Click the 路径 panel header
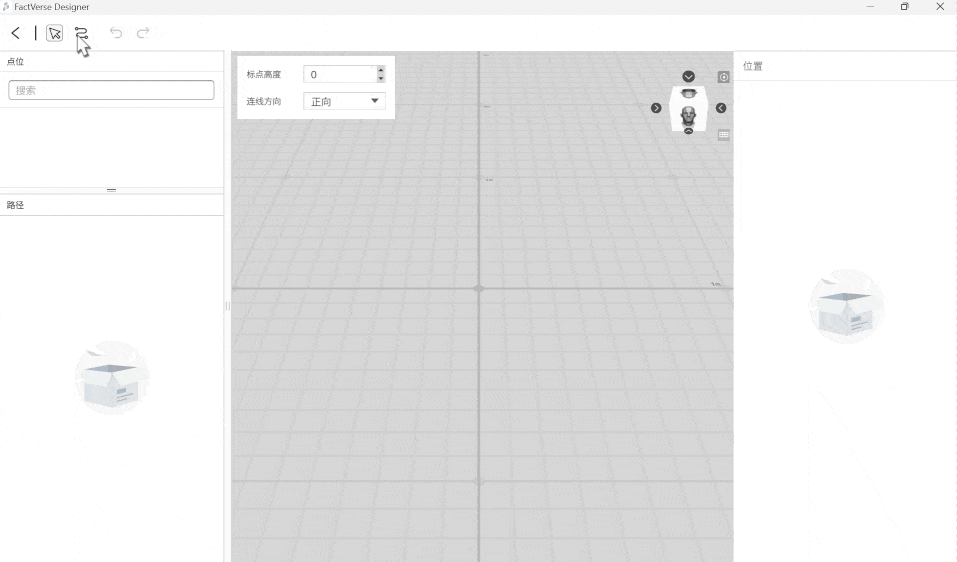 15,205
